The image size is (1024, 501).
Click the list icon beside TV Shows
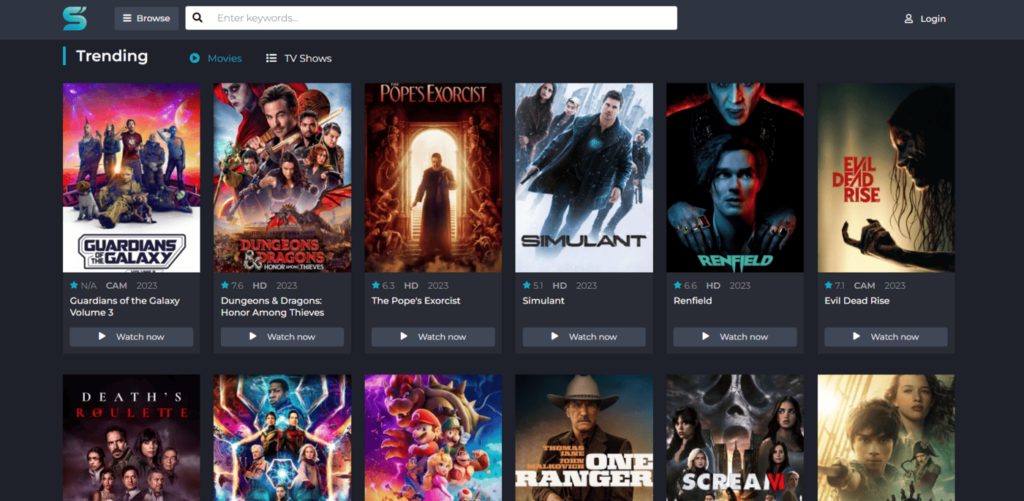271,58
